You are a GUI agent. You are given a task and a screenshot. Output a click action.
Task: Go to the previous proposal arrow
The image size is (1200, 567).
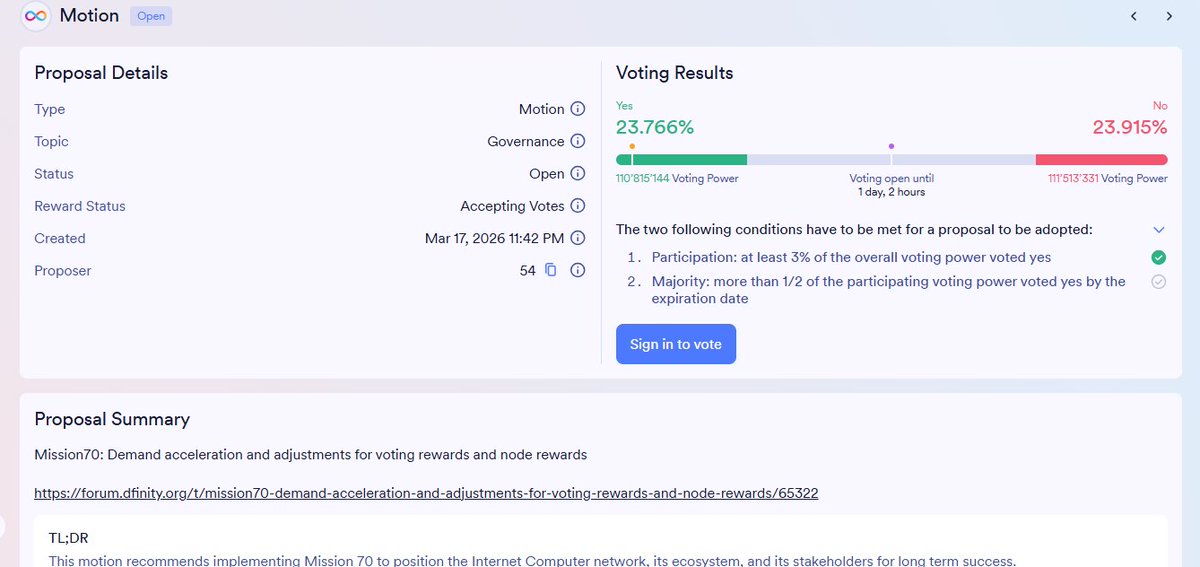(1134, 16)
